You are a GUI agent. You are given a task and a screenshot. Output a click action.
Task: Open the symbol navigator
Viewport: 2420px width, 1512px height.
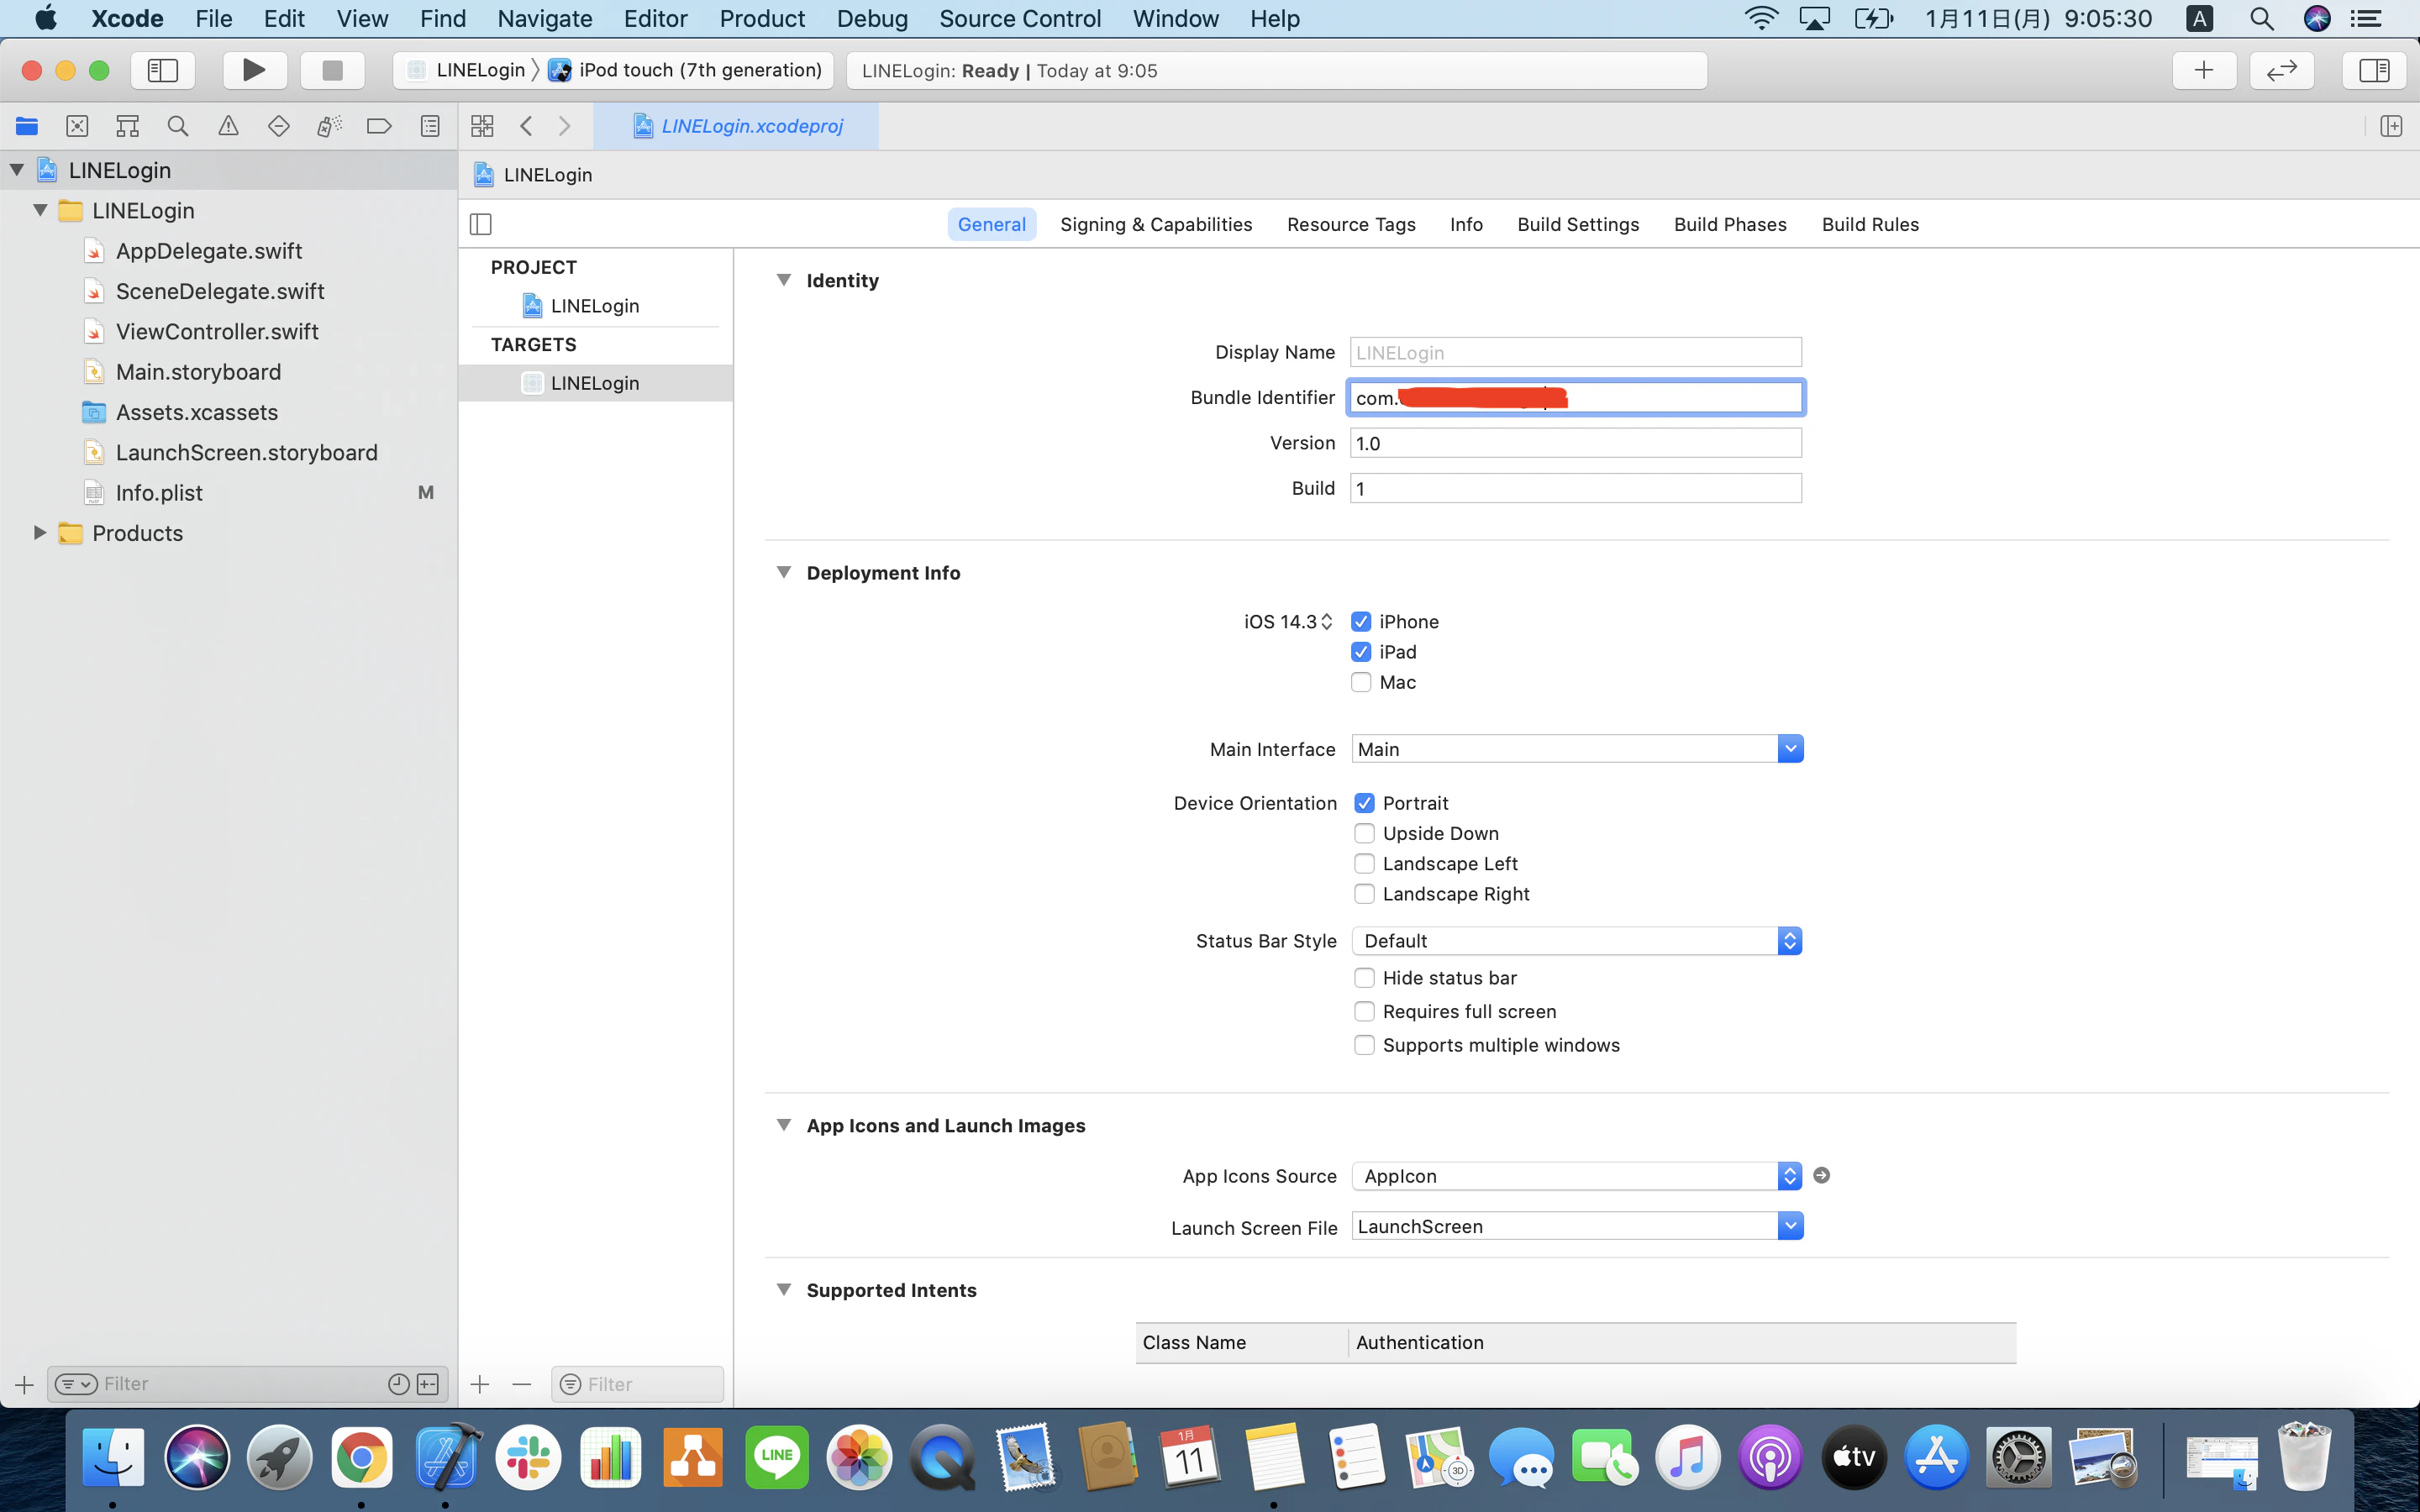127,126
